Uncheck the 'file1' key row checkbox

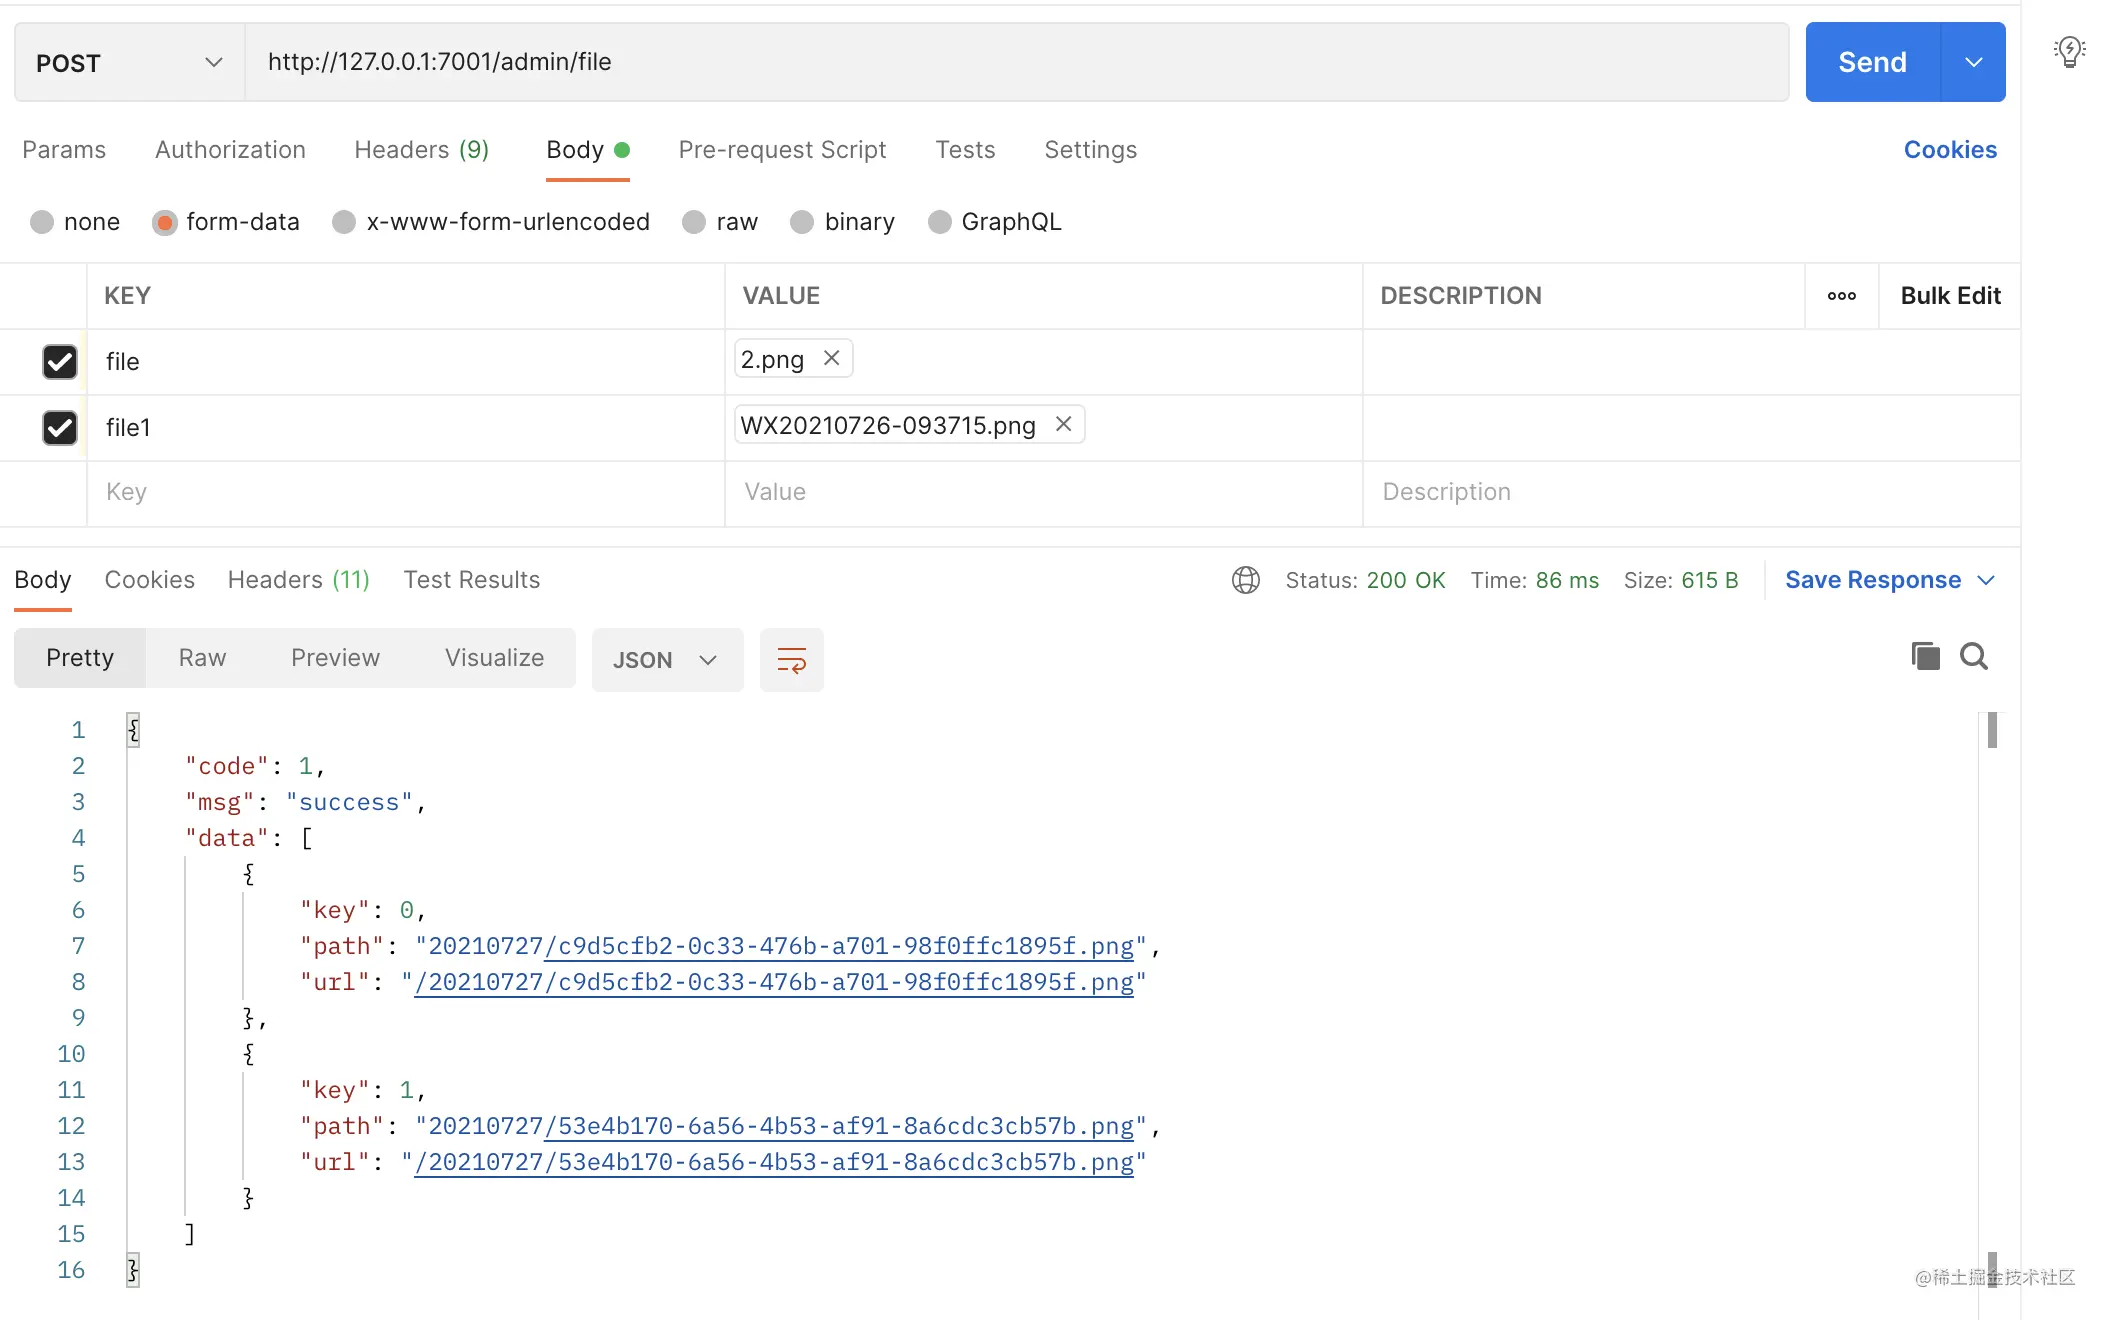(x=59, y=427)
